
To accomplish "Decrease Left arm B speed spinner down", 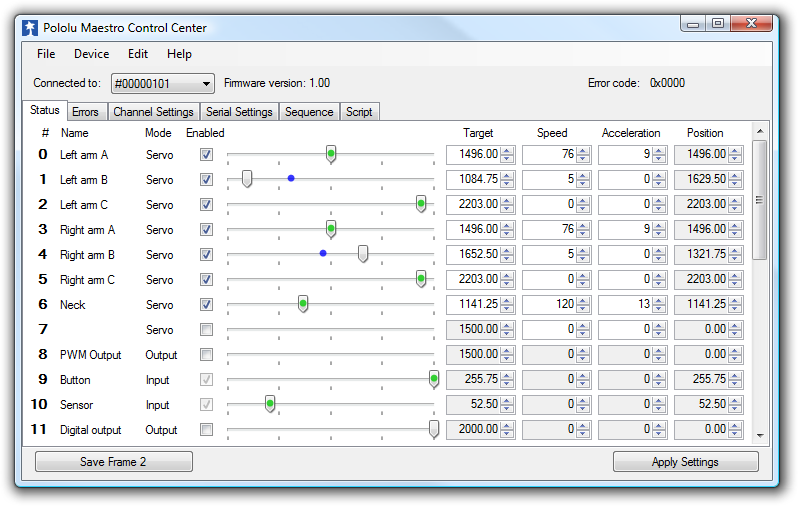I will point(583,183).
